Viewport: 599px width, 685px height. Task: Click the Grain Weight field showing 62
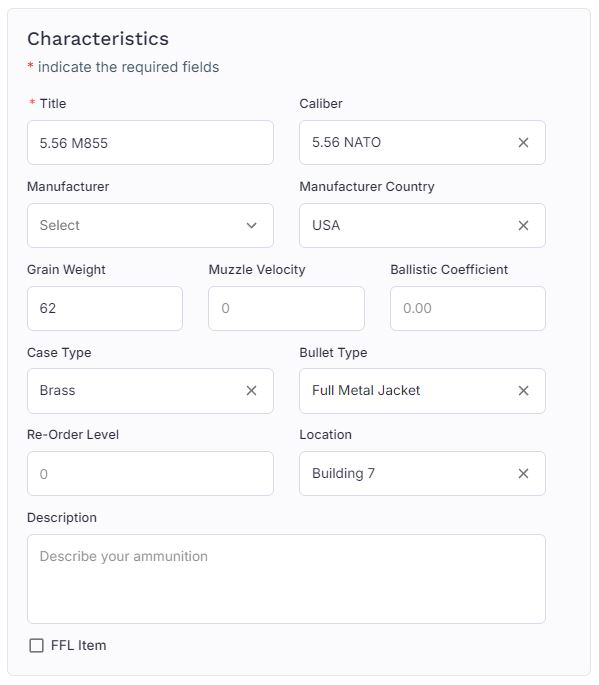pos(105,308)
